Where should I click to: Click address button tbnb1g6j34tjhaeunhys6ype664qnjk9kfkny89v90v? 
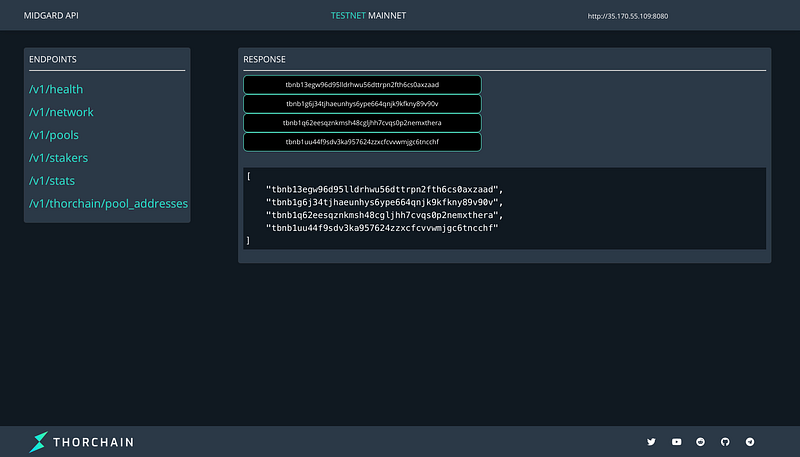pyautogui.click(x=362, y=104)
